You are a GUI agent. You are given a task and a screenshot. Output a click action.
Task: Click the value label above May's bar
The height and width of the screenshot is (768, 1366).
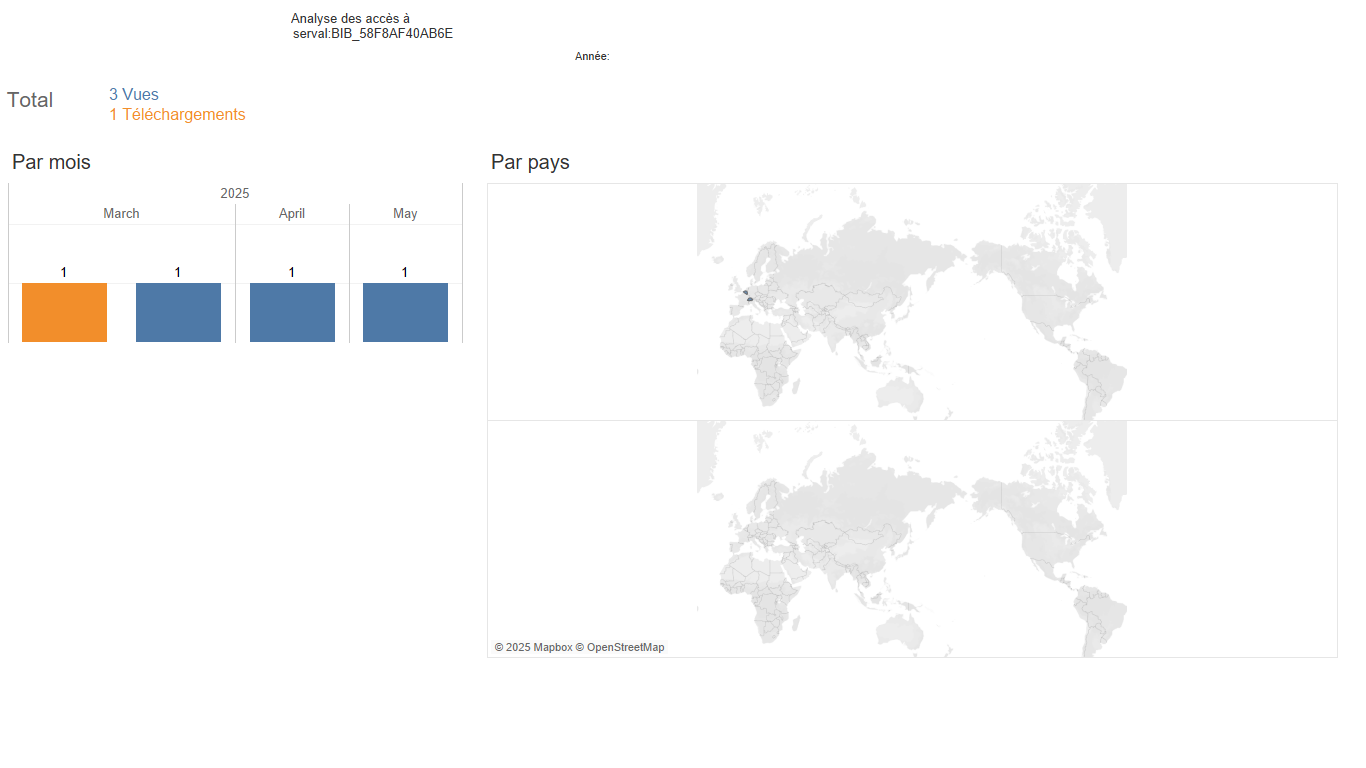(x=405, y=273)
